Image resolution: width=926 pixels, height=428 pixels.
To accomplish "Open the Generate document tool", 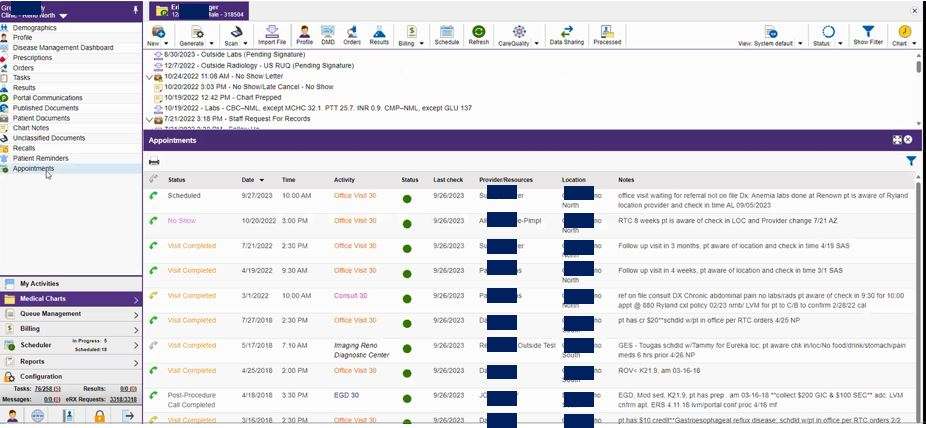I will [197, 32].
